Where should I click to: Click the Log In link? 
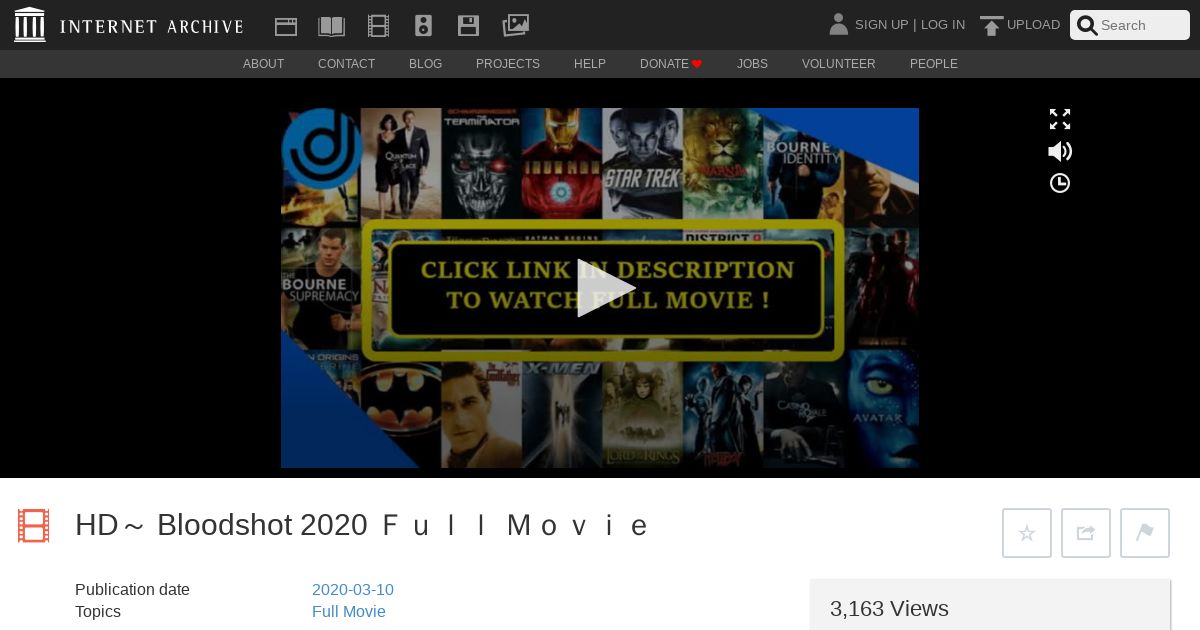pyautogui.click(x=943, y=25)
